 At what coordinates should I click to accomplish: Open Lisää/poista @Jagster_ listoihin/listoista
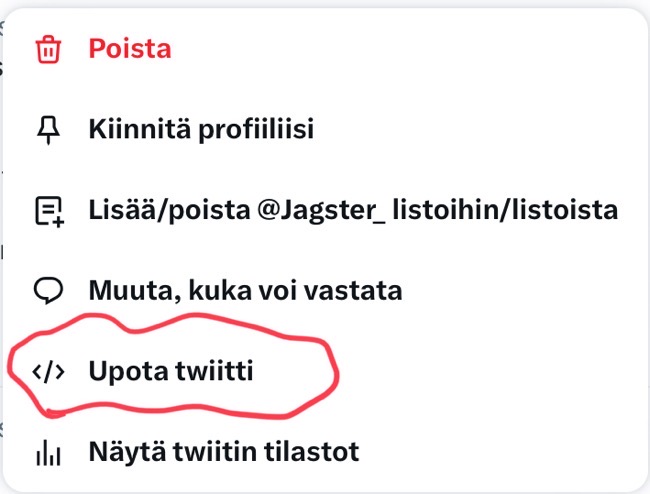353,211
